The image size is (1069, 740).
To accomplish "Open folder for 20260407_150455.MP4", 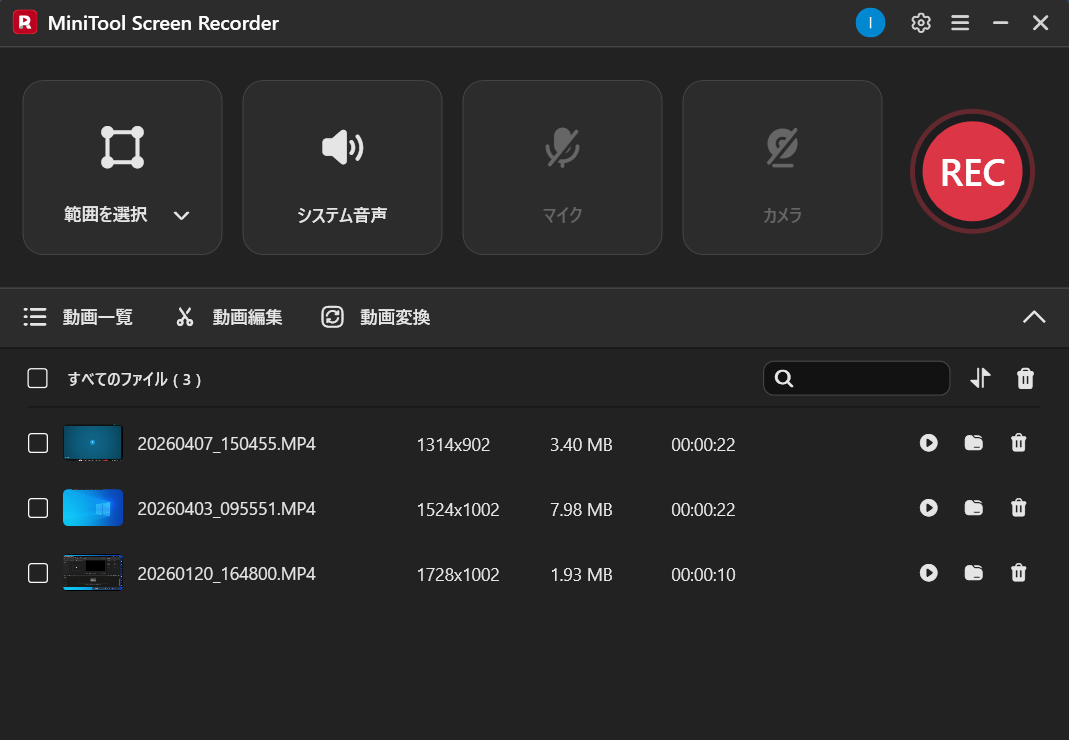I will pyautogui.click(x=974, y=443).
